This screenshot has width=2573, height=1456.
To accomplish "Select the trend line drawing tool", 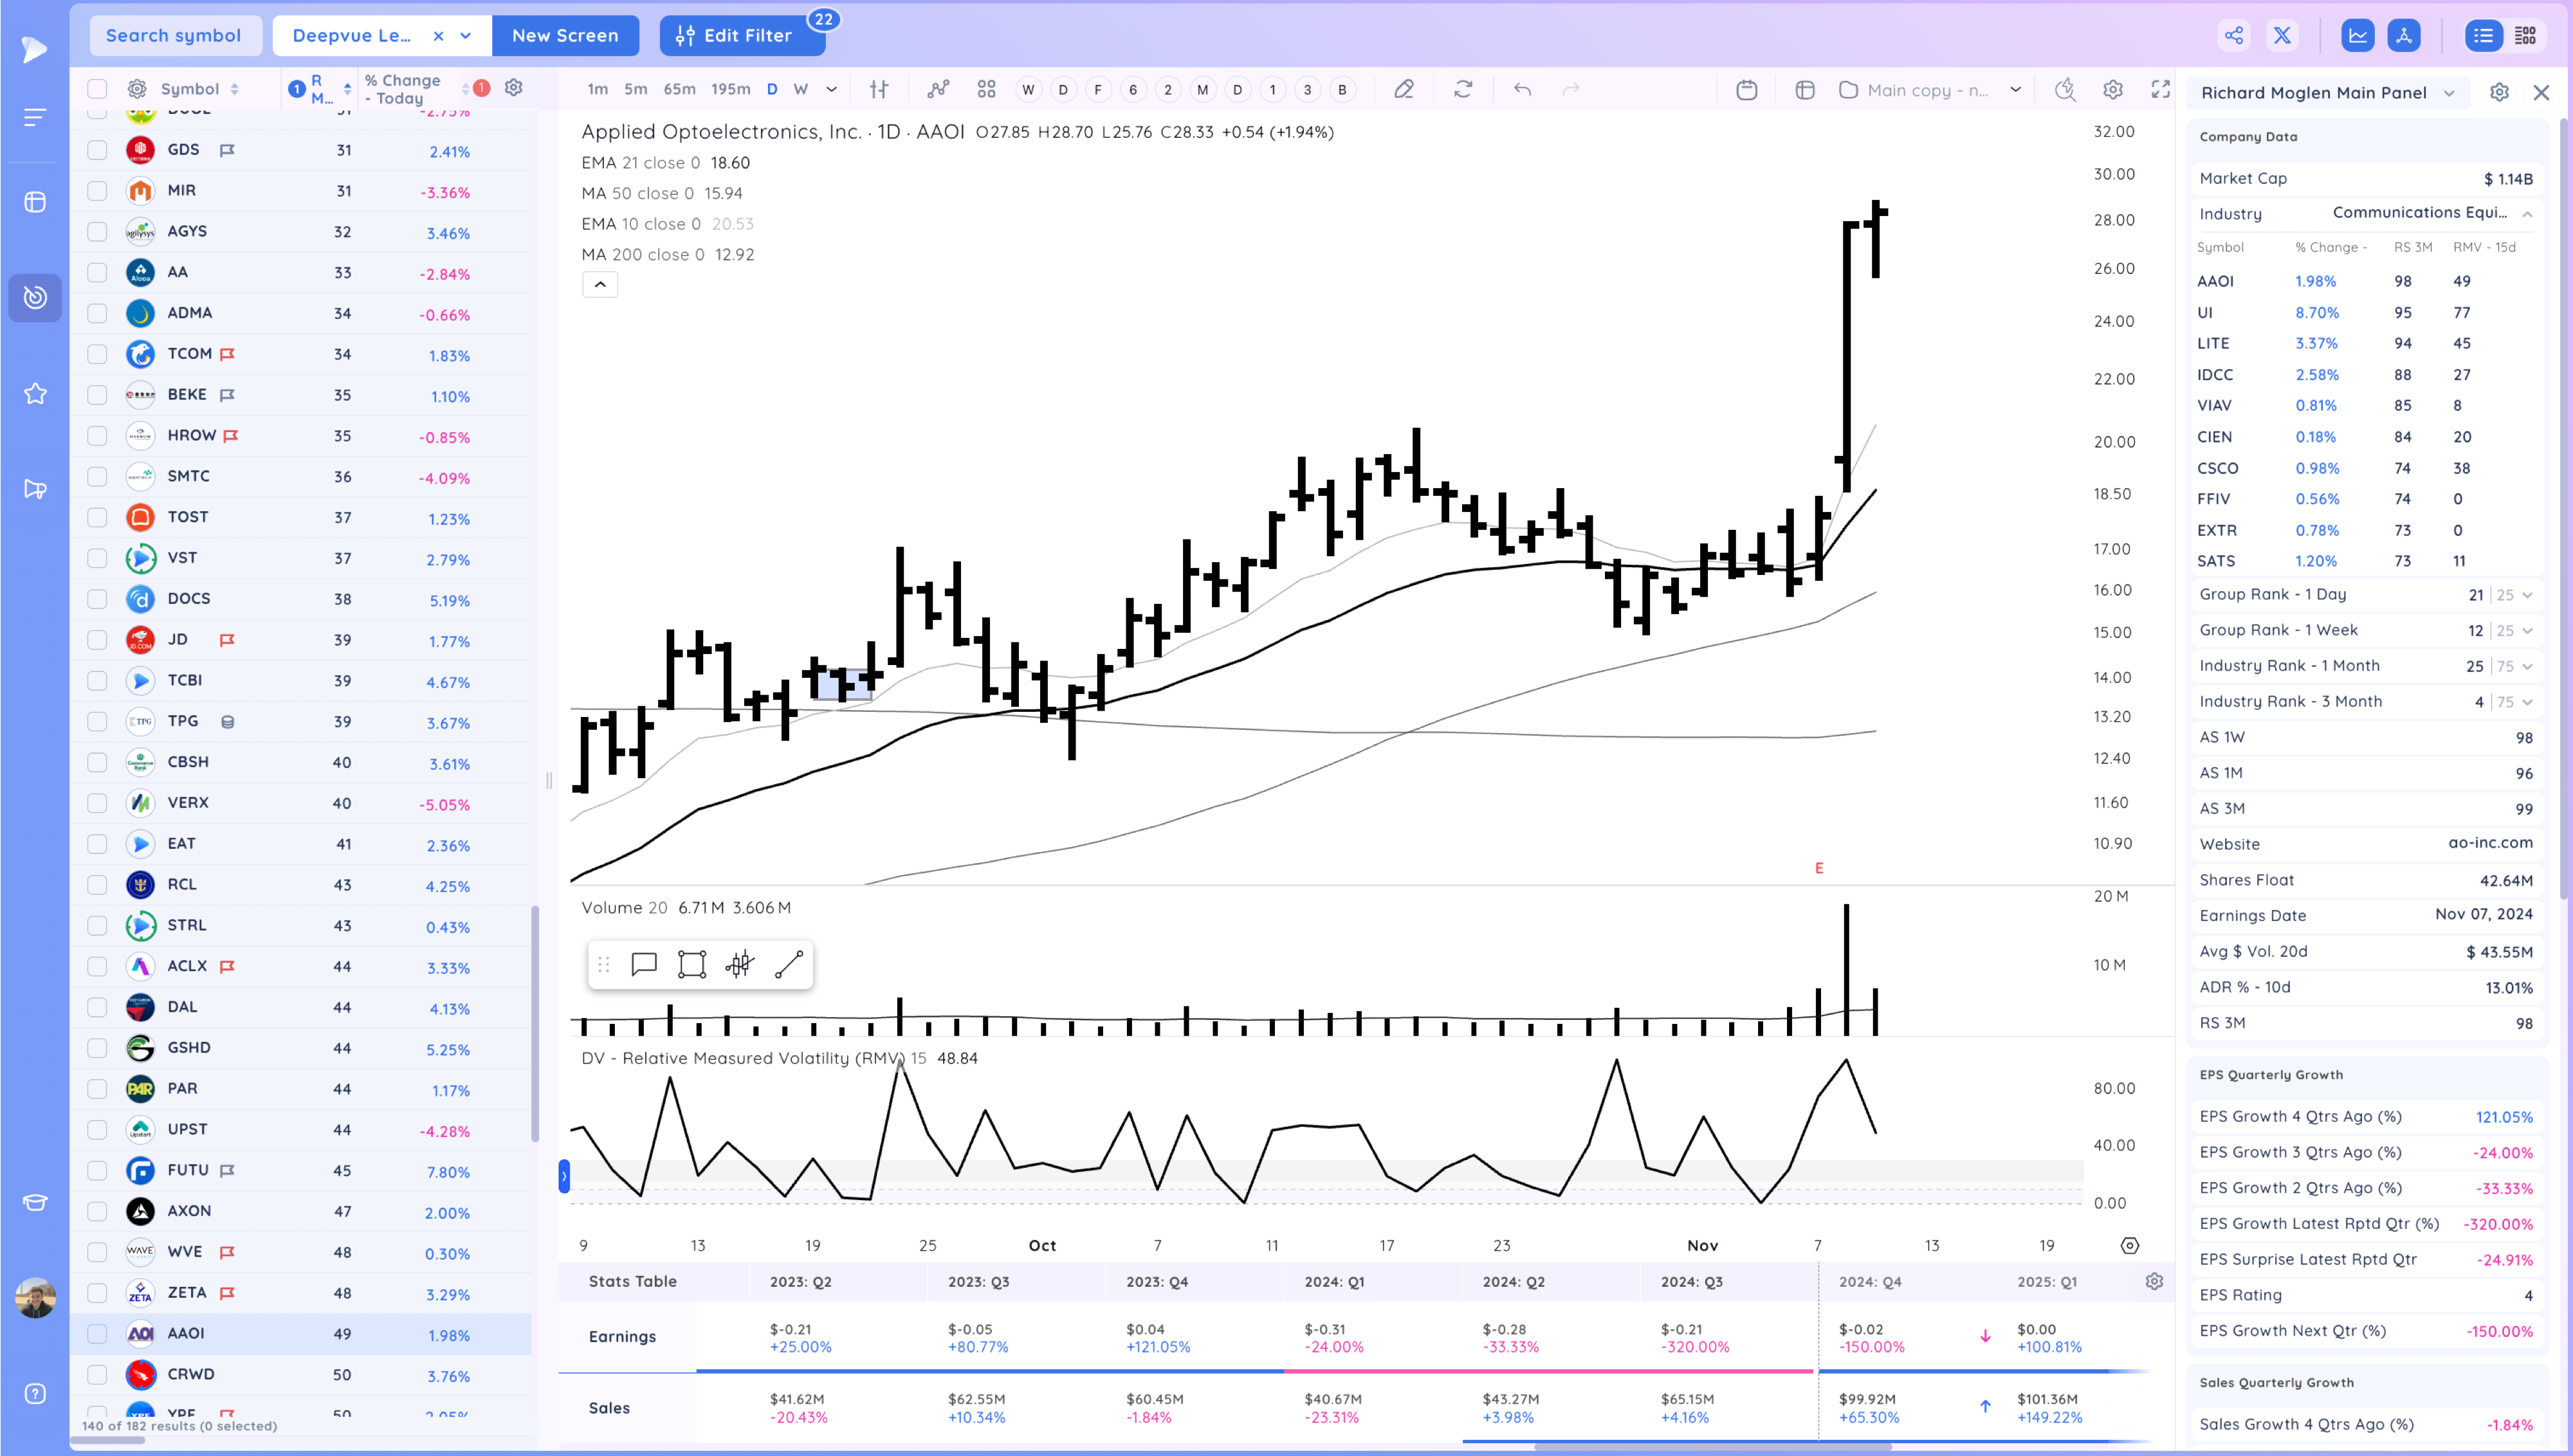I will tap(788, 965).
